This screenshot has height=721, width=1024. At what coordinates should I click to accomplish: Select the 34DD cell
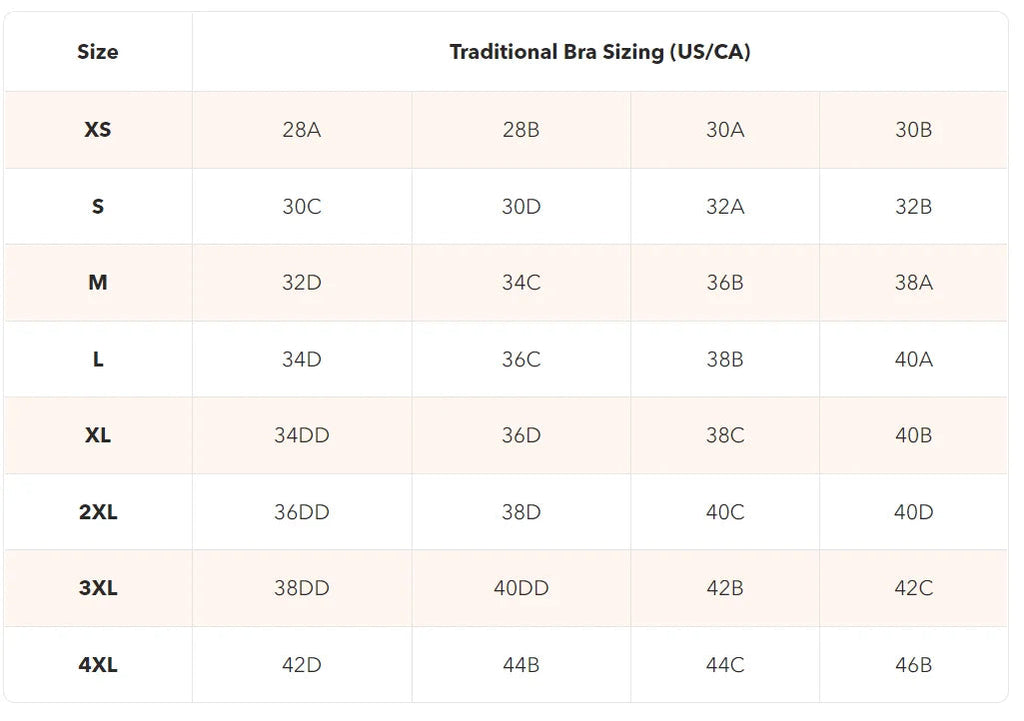pyautogui.click(x=302, y=436)
